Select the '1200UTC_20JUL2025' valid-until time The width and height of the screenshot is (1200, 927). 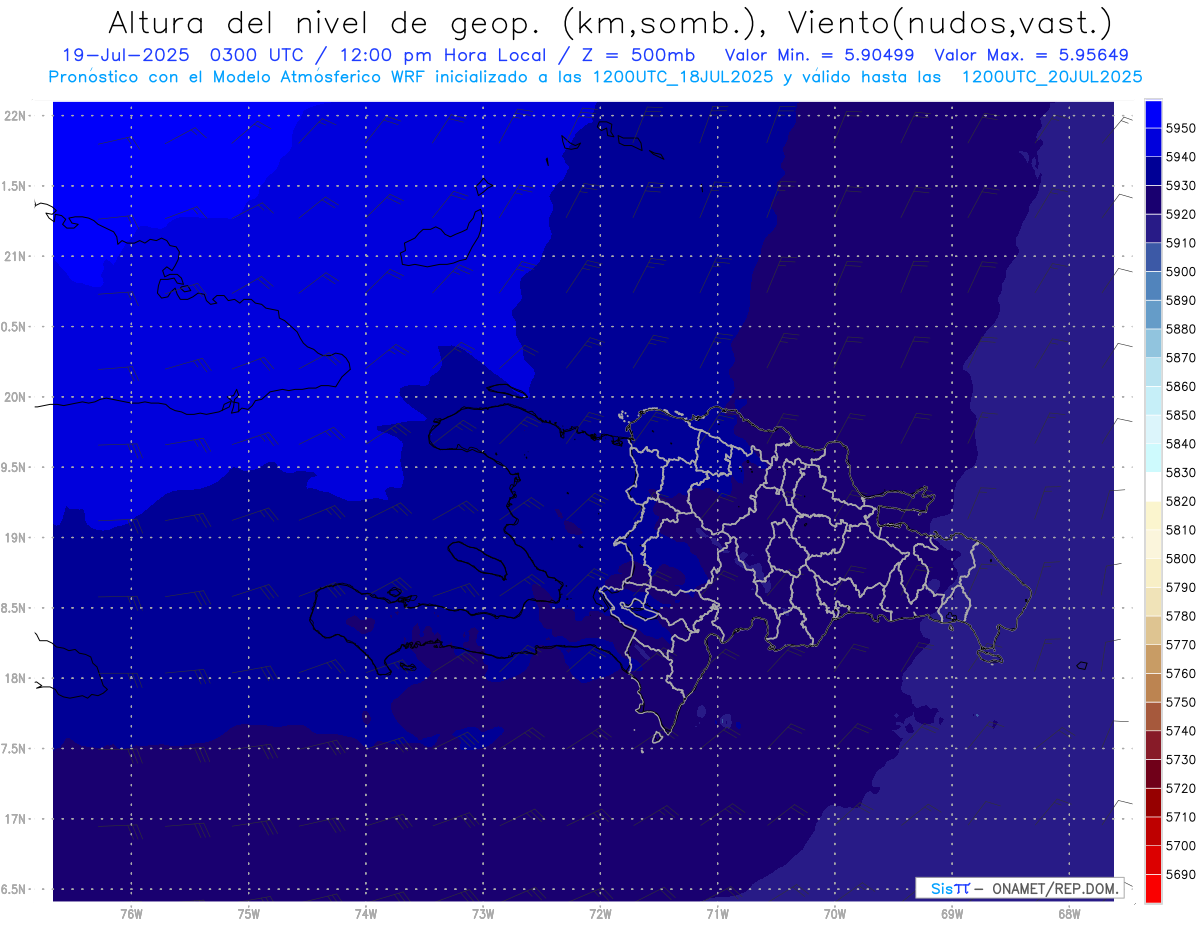[1052, 76]
